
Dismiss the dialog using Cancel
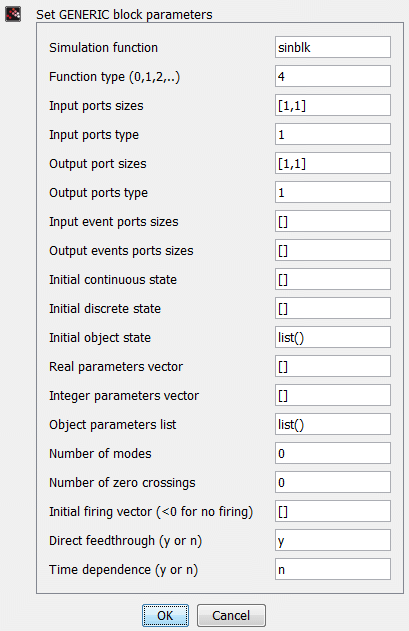(231, 615)
